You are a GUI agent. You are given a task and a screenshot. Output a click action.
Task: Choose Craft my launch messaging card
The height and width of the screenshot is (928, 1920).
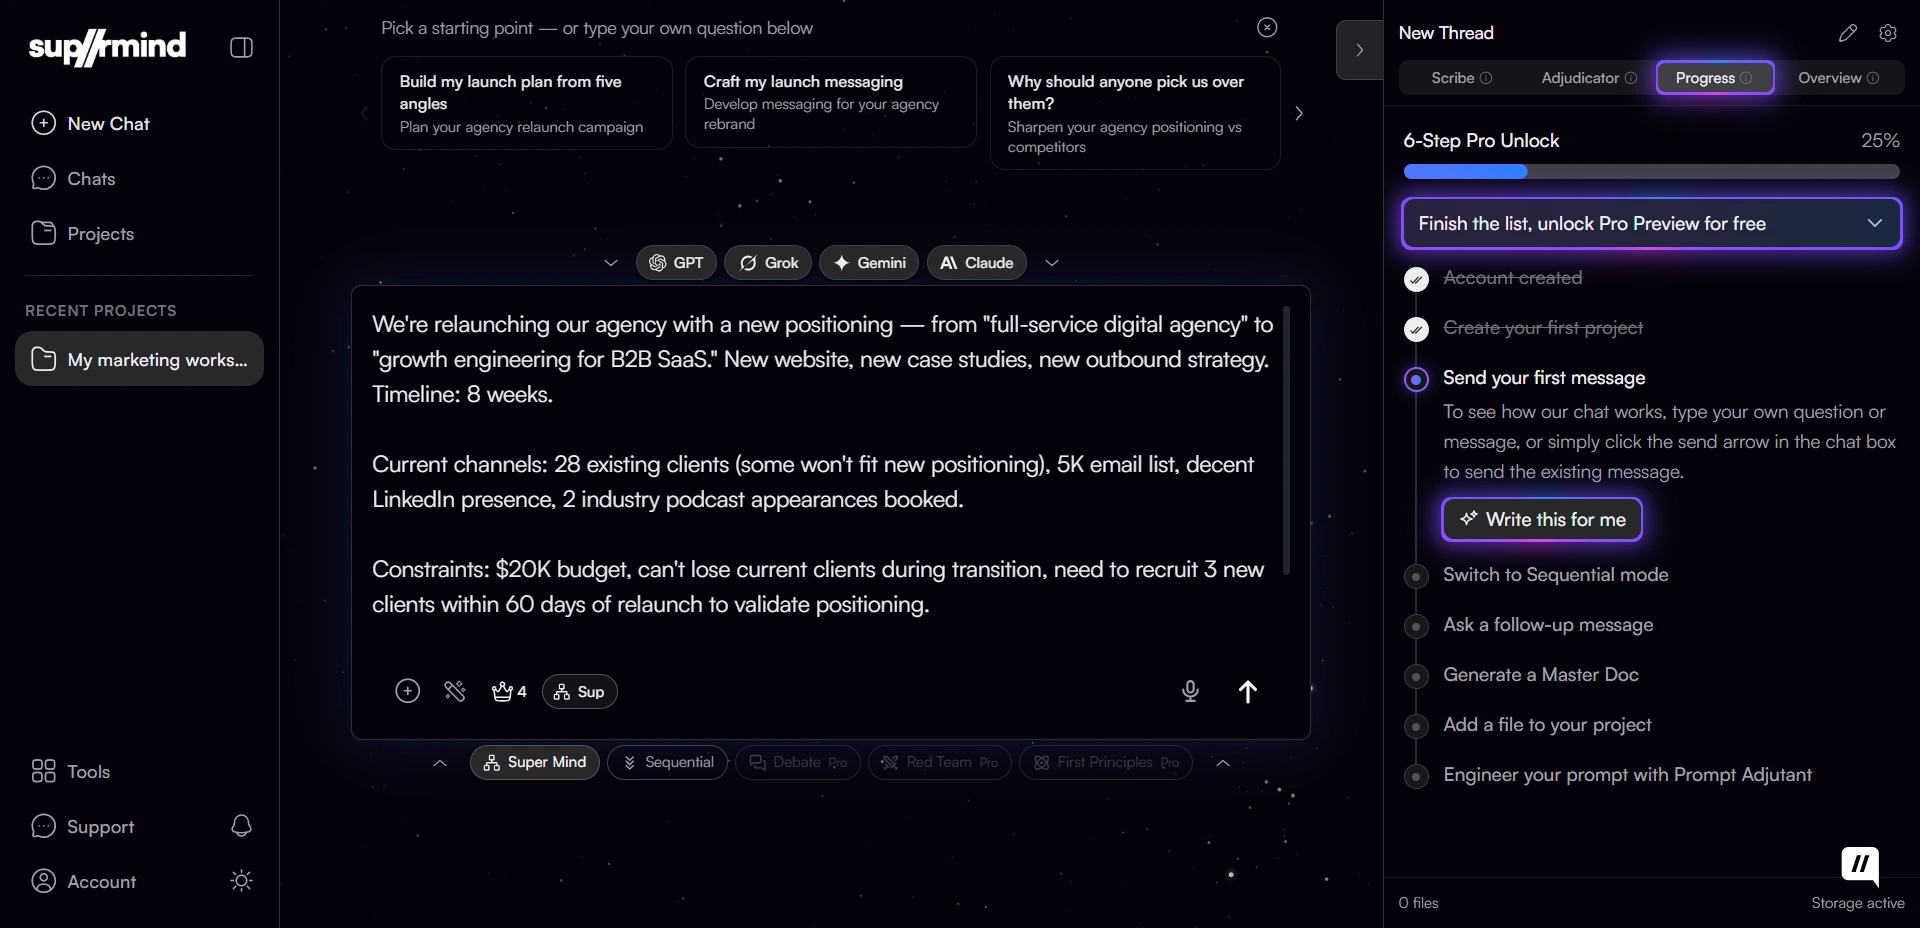click(x=830, y=102)
